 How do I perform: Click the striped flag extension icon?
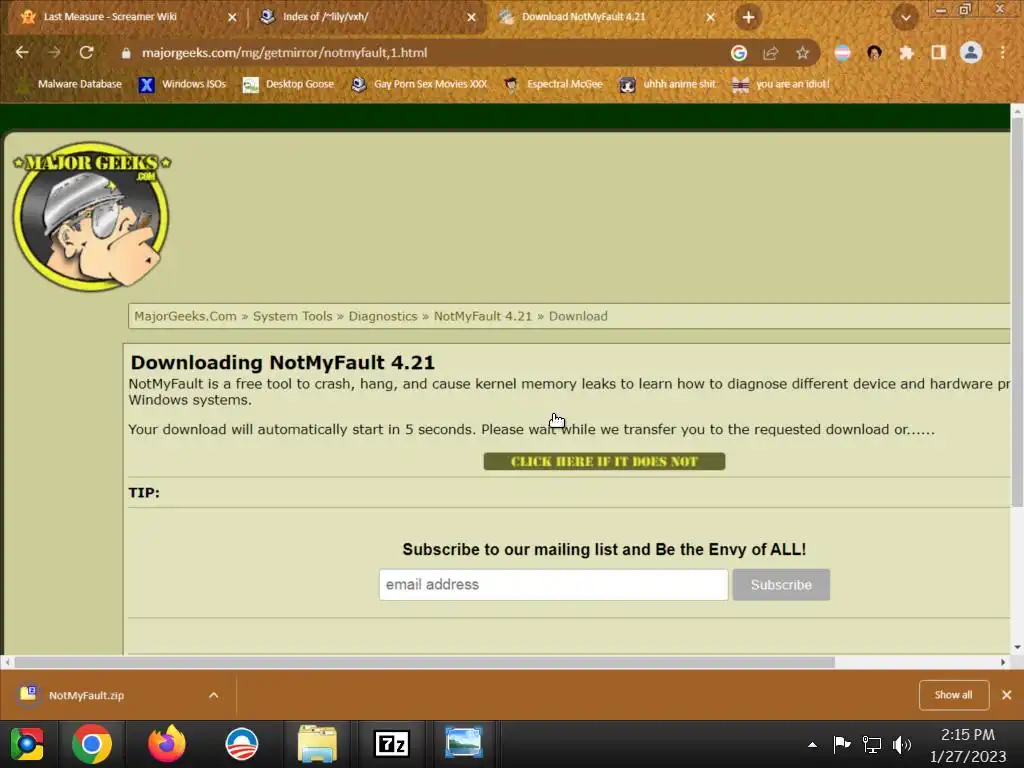pyautogui.click(x=842, y=53)
